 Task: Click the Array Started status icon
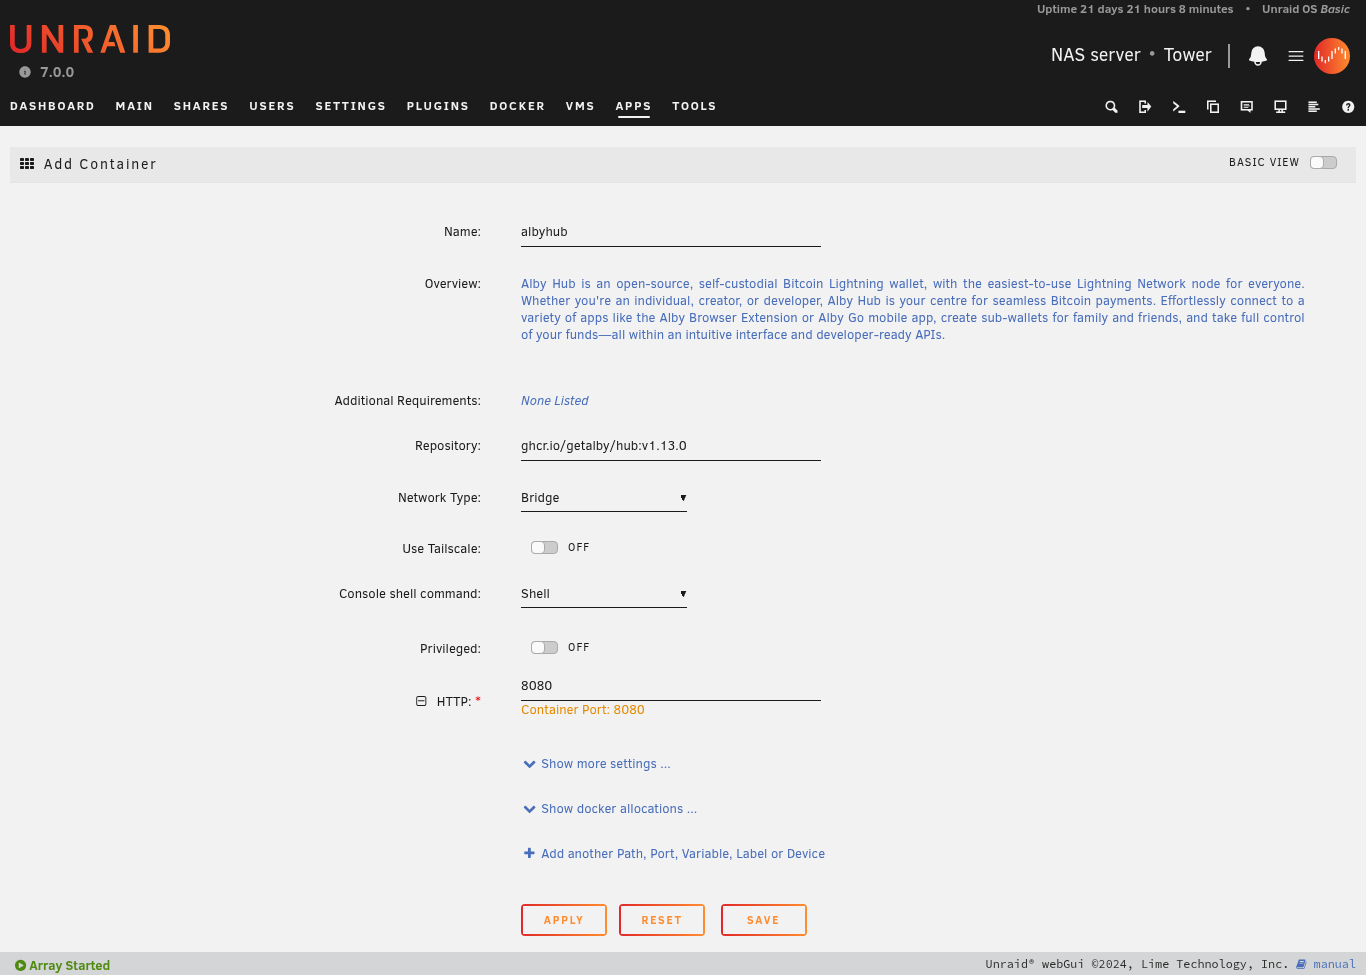click(x=20, y=966)
